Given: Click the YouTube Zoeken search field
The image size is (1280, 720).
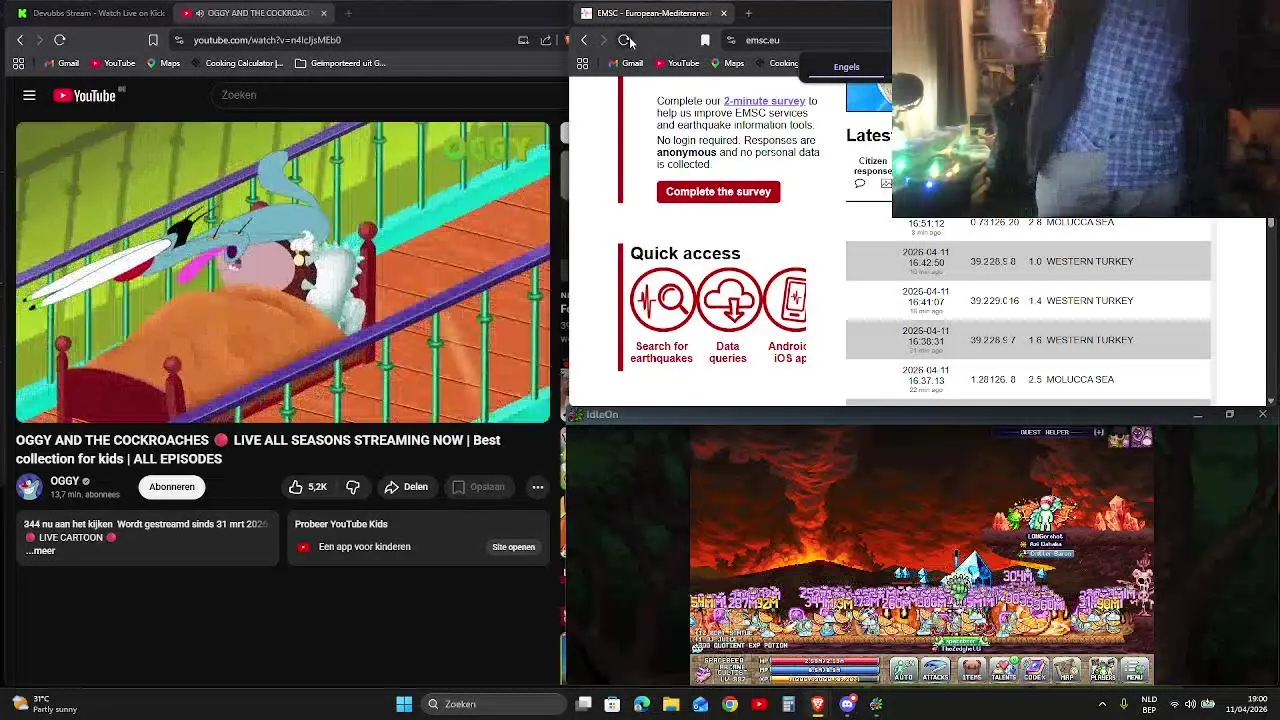Looking at the screenshot, I should [x=390, y=95].
